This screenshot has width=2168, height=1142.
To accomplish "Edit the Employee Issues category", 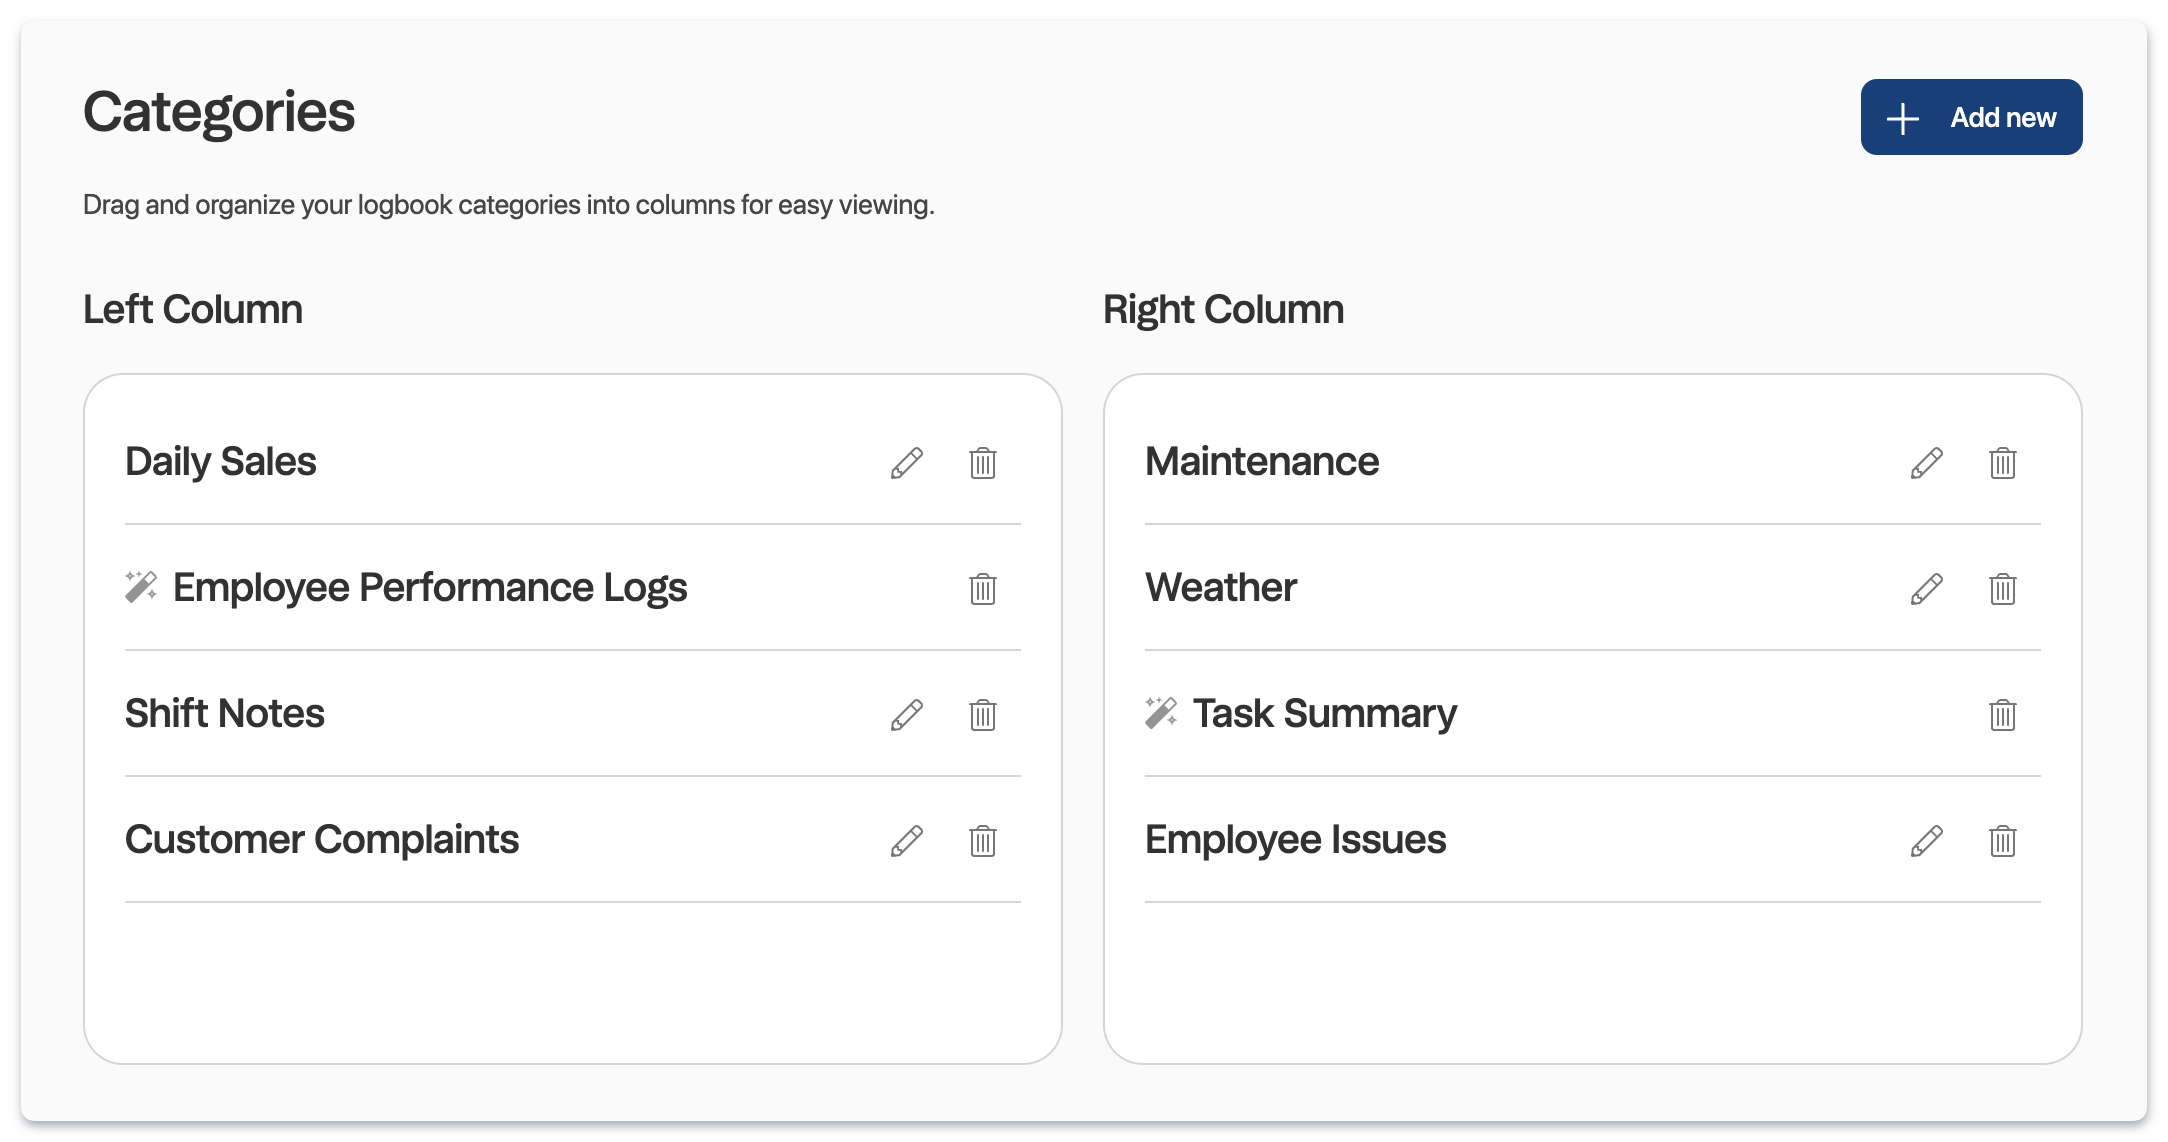I will tap(1925, 841).
